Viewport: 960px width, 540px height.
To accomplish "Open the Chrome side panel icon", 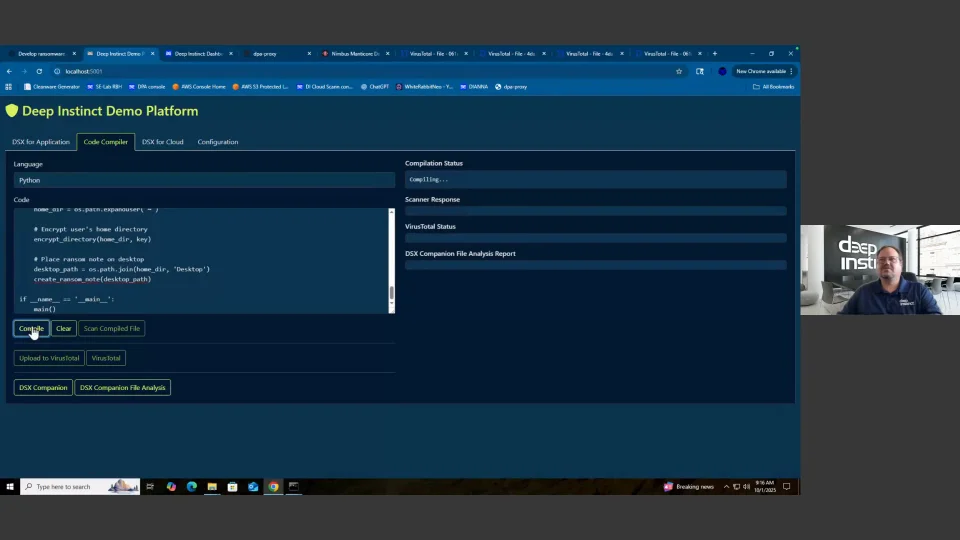I will 700,72.
